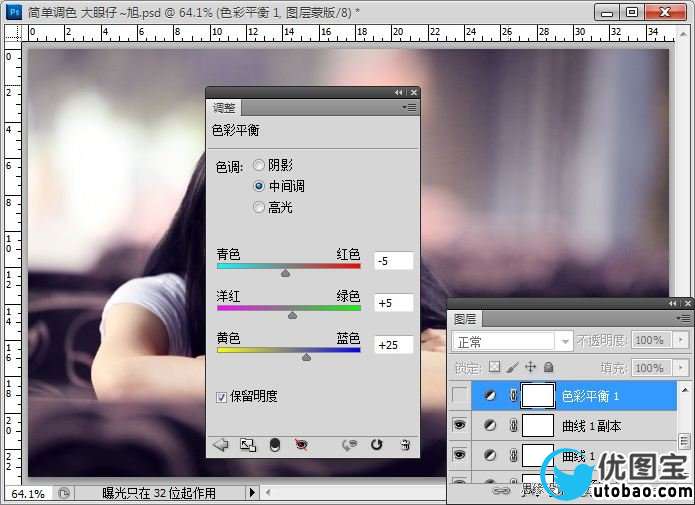Screen dimensions: 695x505
Task: Select the 阴影 (Shadows) tone radio button
Action: [x=260, y=165]
